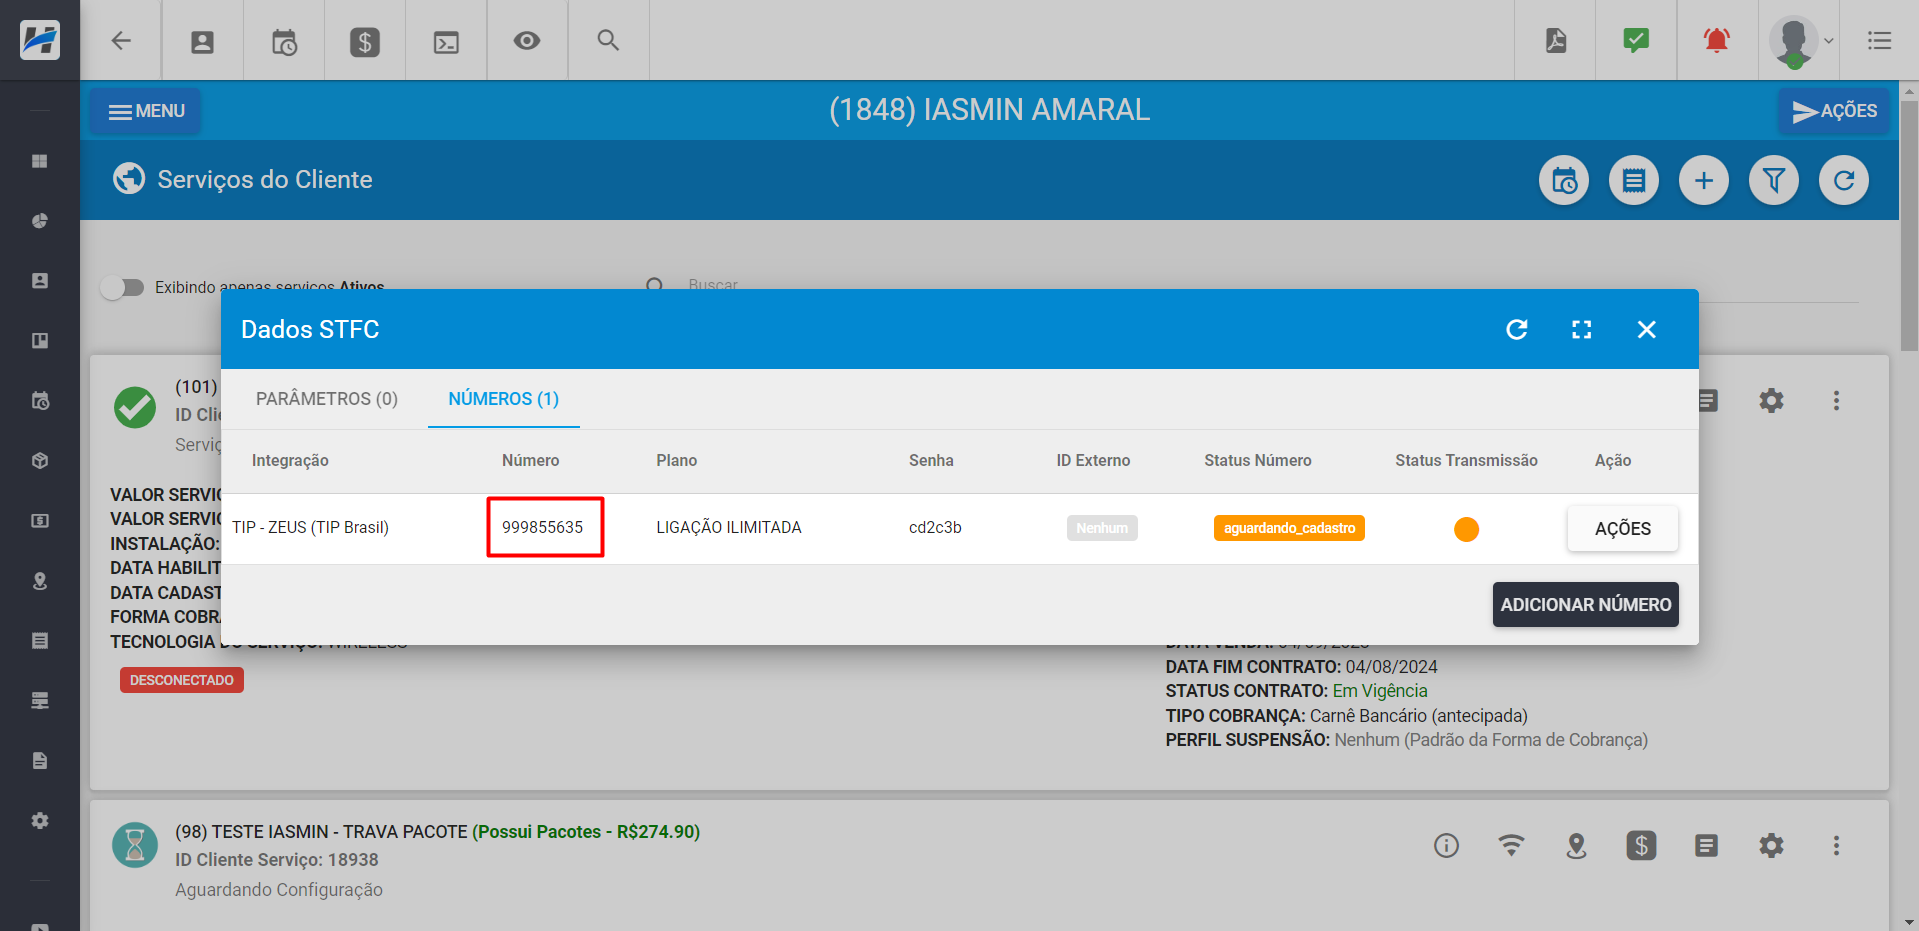This screenshot has height=931, width=1919.
Task: Open the three-dot menu of service 101
Action: (1836, 401)
